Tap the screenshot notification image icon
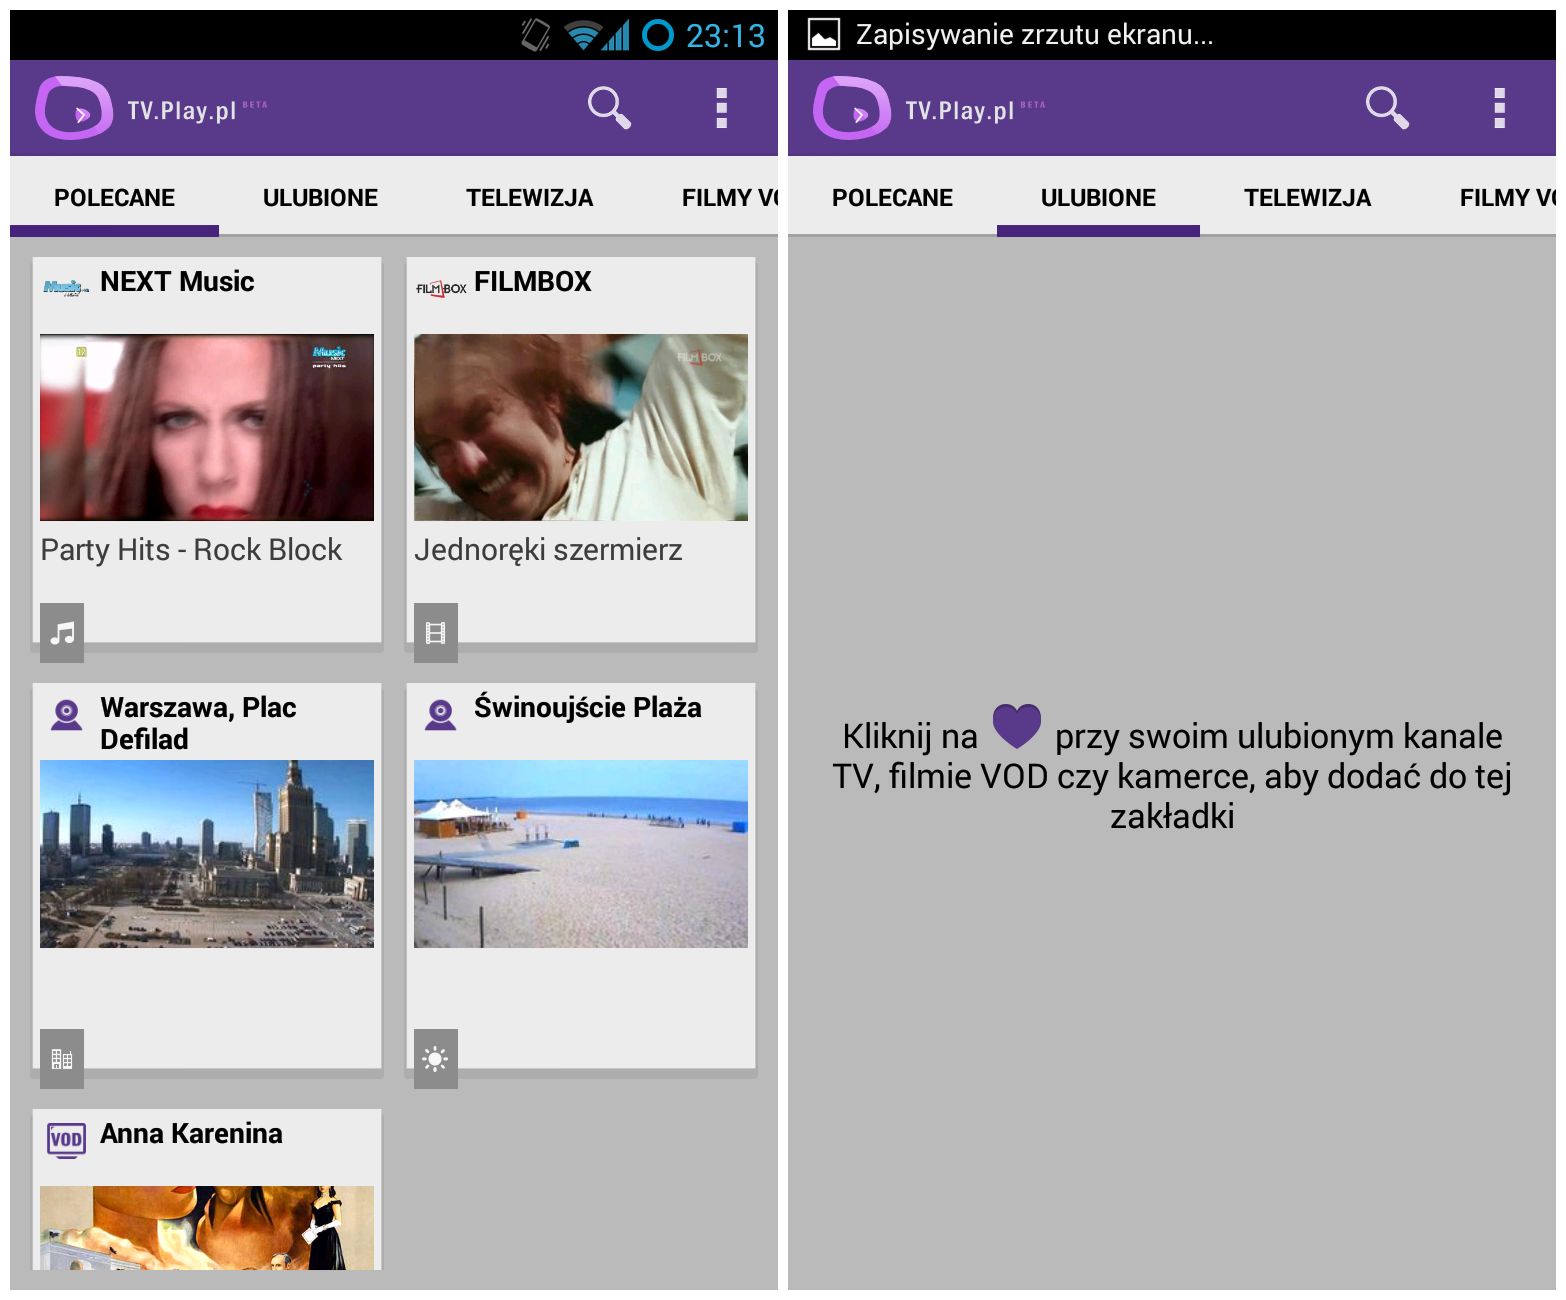1566x1300 pixels. click(824, 35)
